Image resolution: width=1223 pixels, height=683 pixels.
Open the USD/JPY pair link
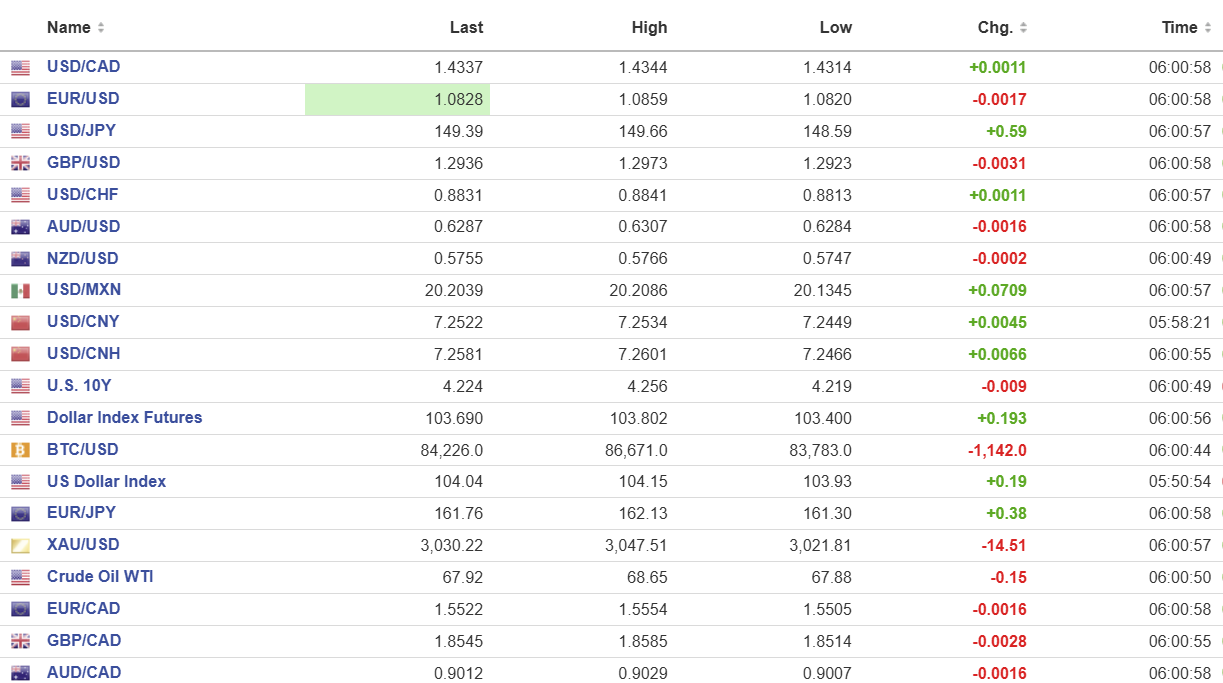coord(81,130)
